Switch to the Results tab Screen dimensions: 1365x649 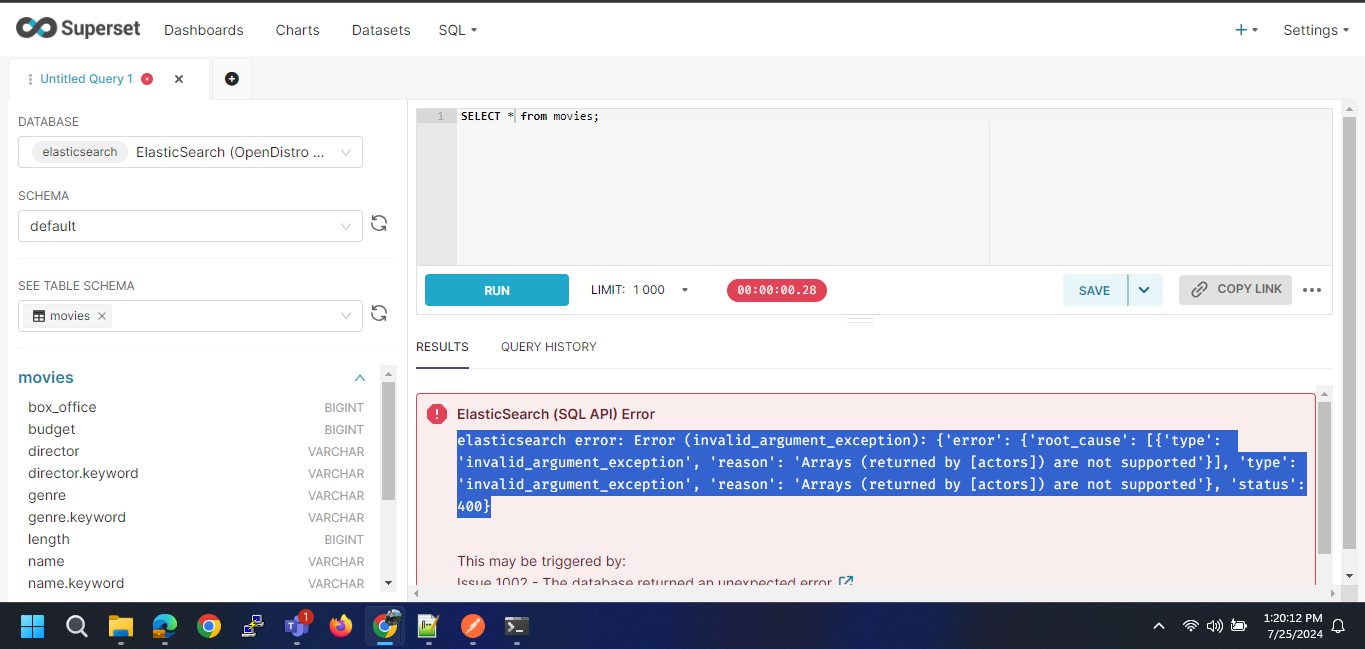click(442, 347)
